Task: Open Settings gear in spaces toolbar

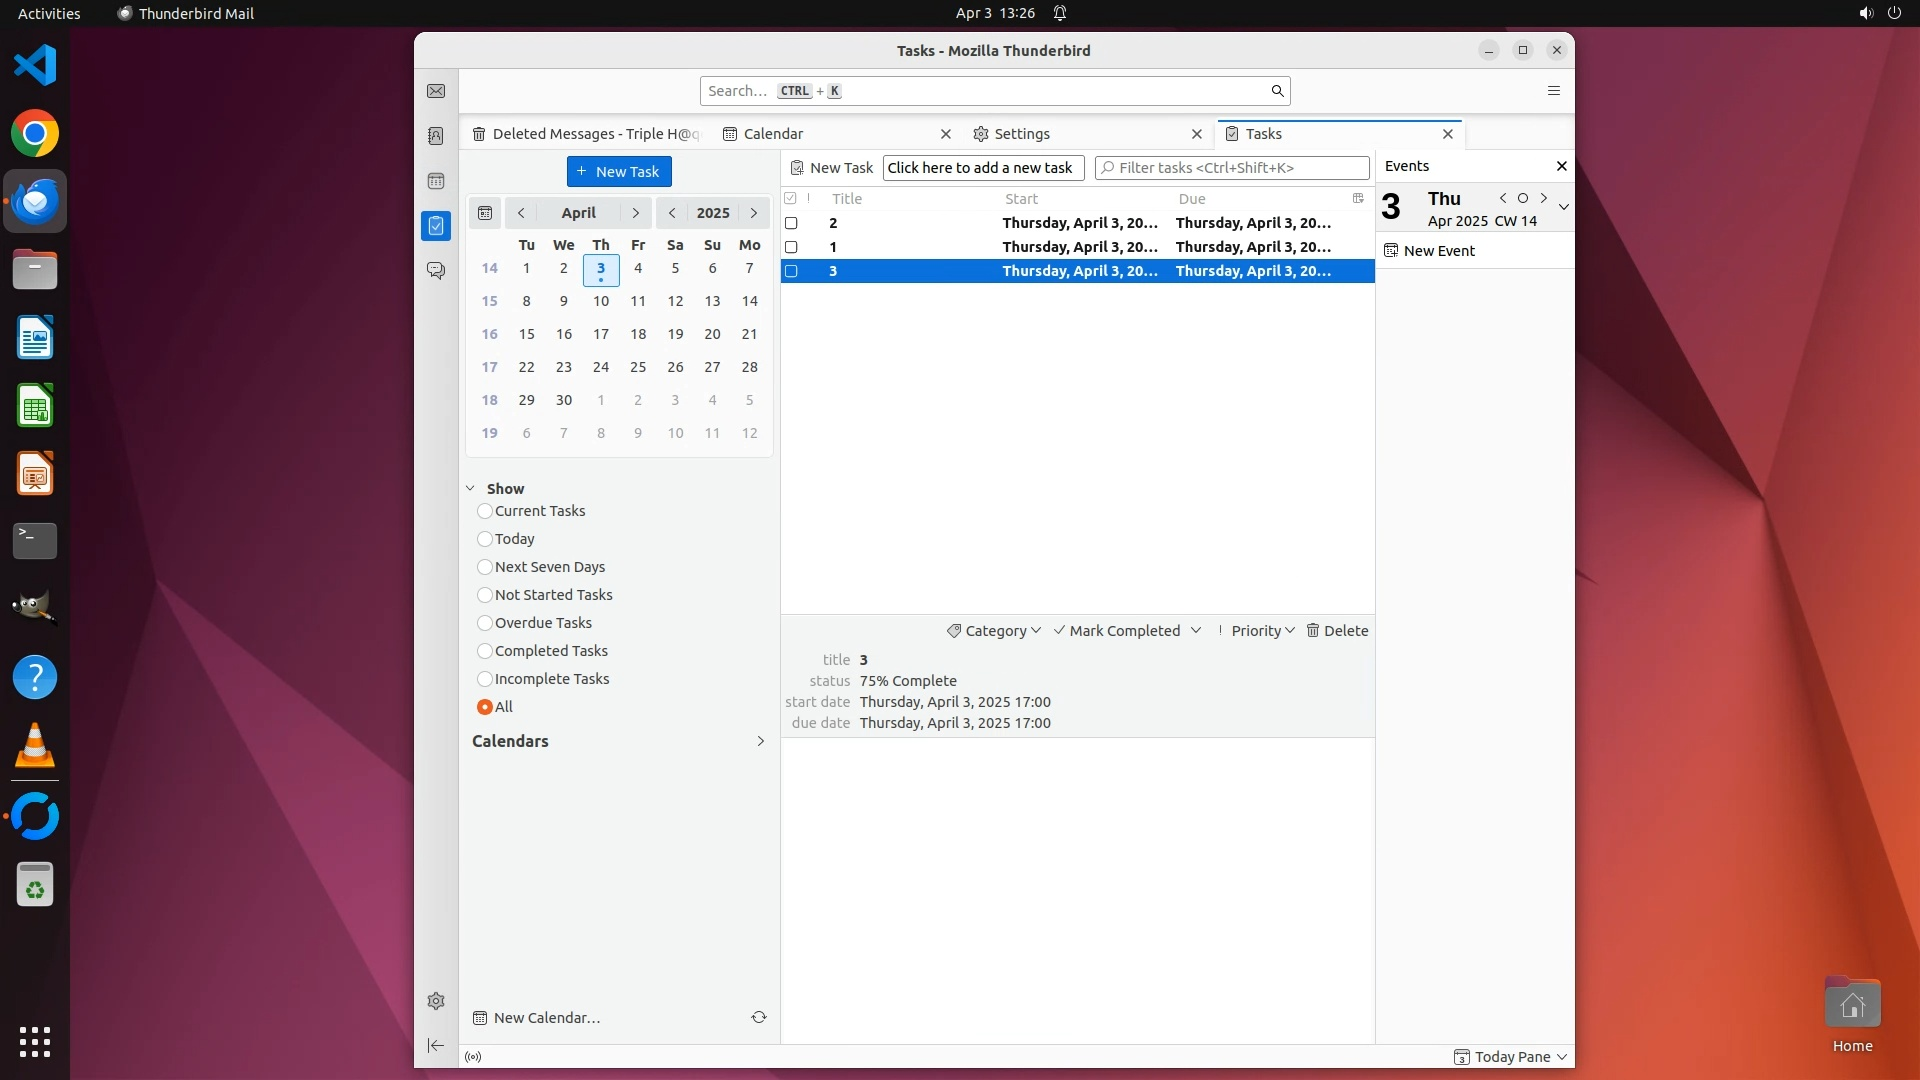Action: pyautogui.click(x=436, y=1001)
